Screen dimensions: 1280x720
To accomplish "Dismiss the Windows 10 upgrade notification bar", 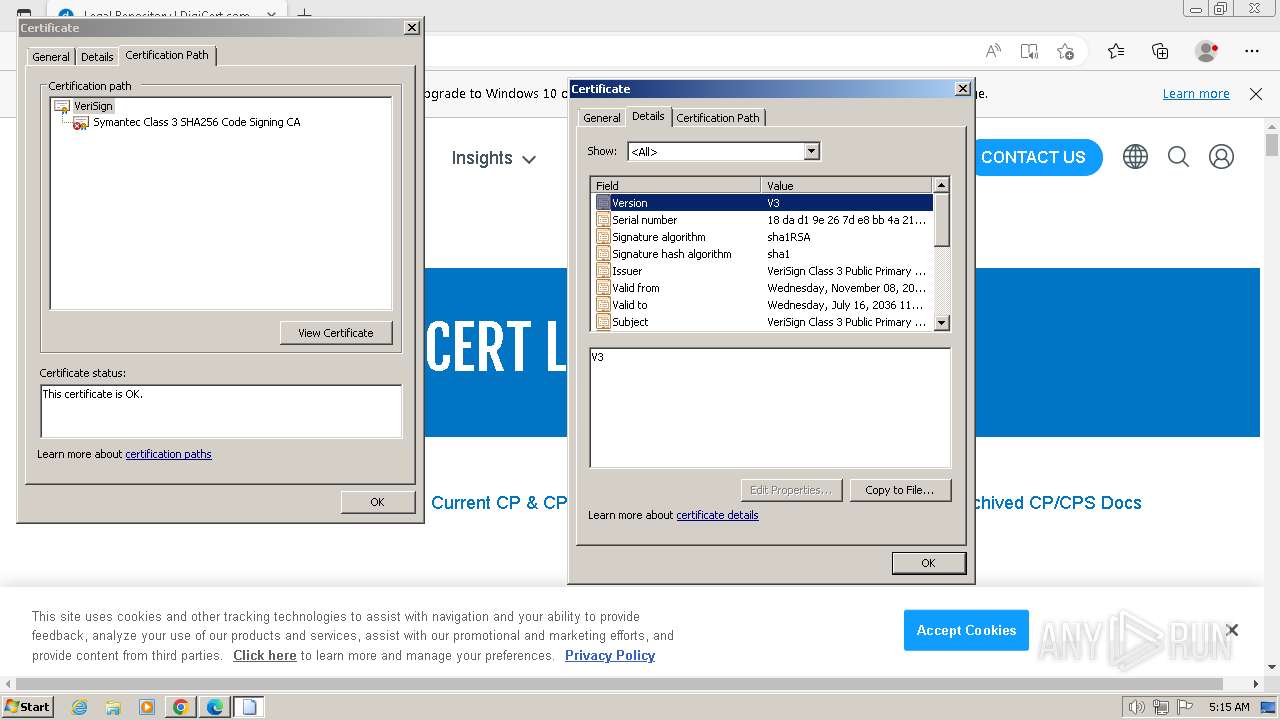I will coord(1256,94).
